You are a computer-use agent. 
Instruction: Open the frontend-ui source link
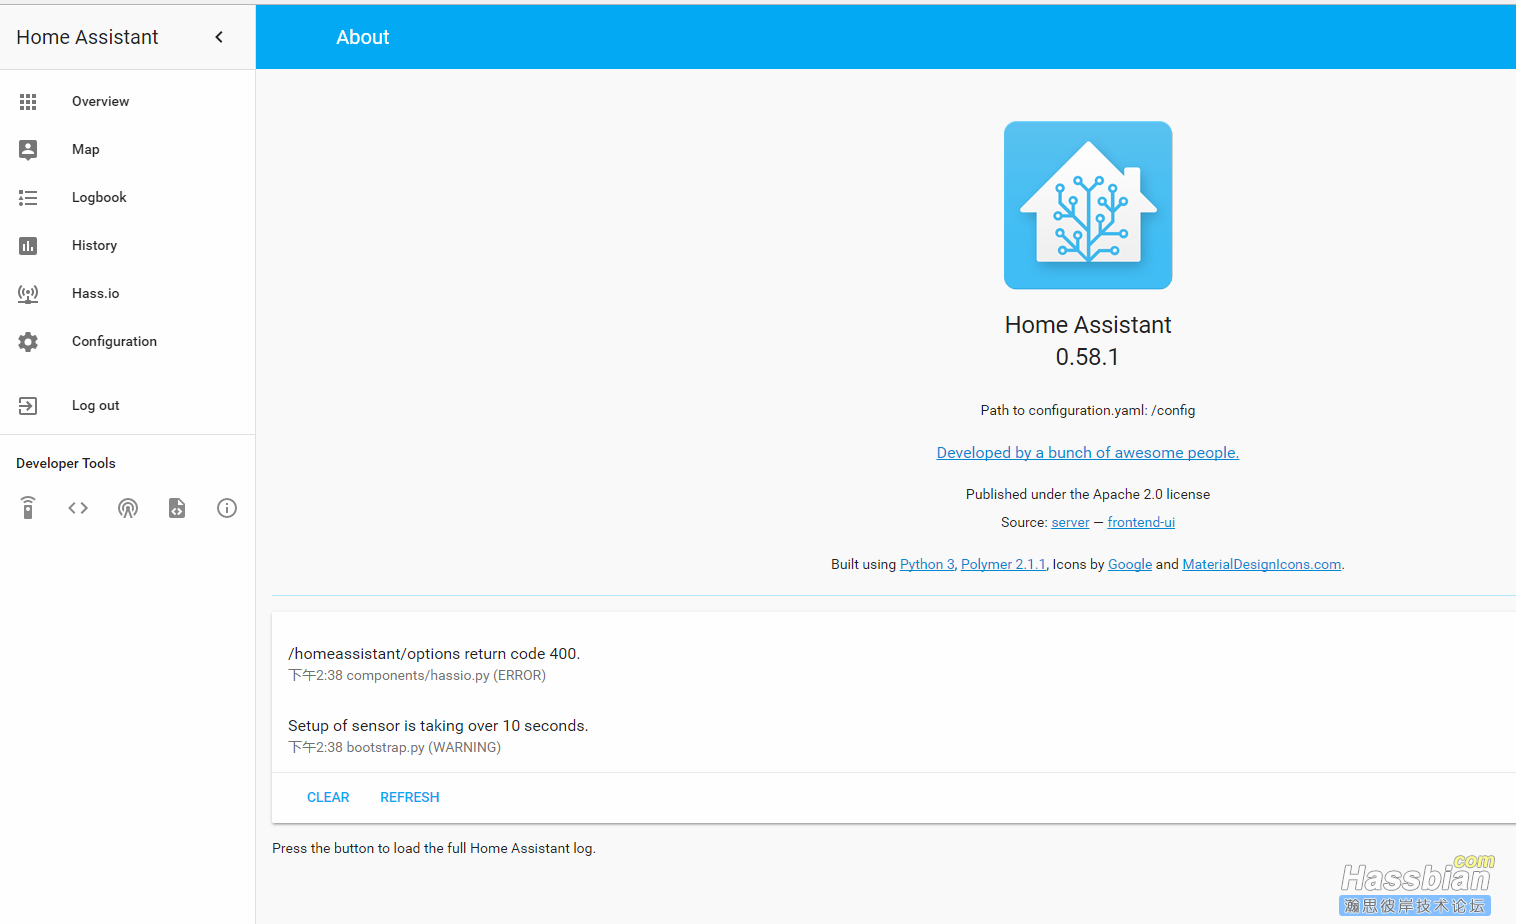point(1141,523)
